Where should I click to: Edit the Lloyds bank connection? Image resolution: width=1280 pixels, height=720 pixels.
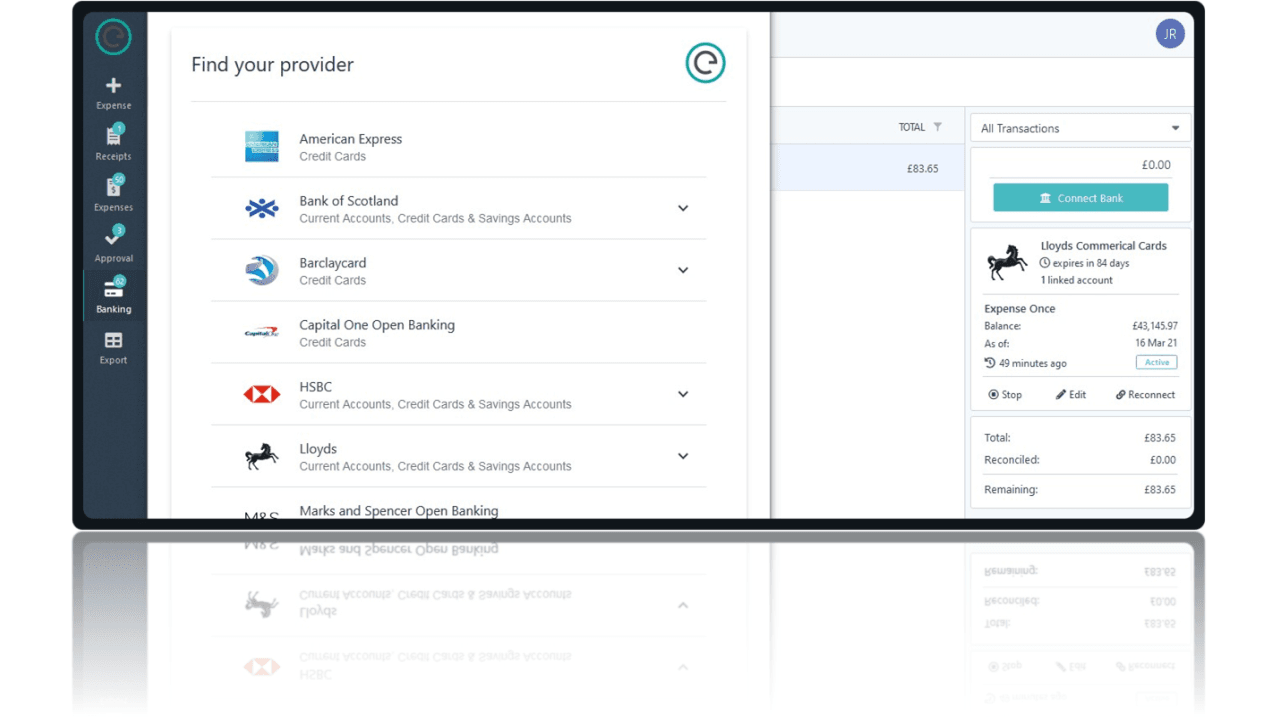tap(1071, 394)
